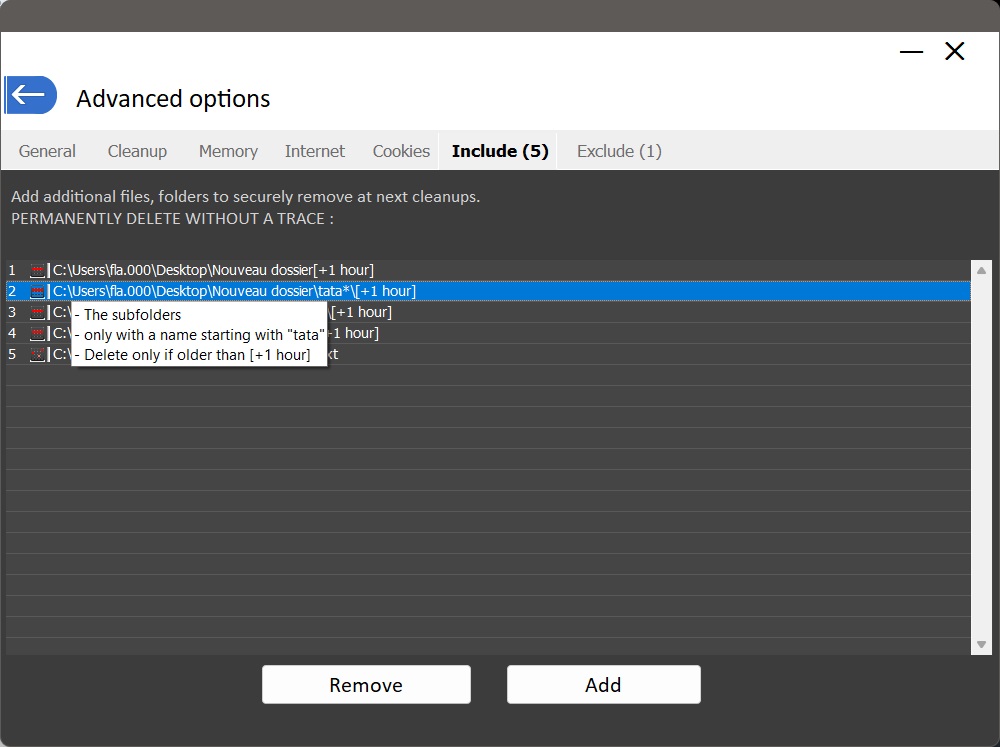Close the Advanced options window

tap(955, 52)
